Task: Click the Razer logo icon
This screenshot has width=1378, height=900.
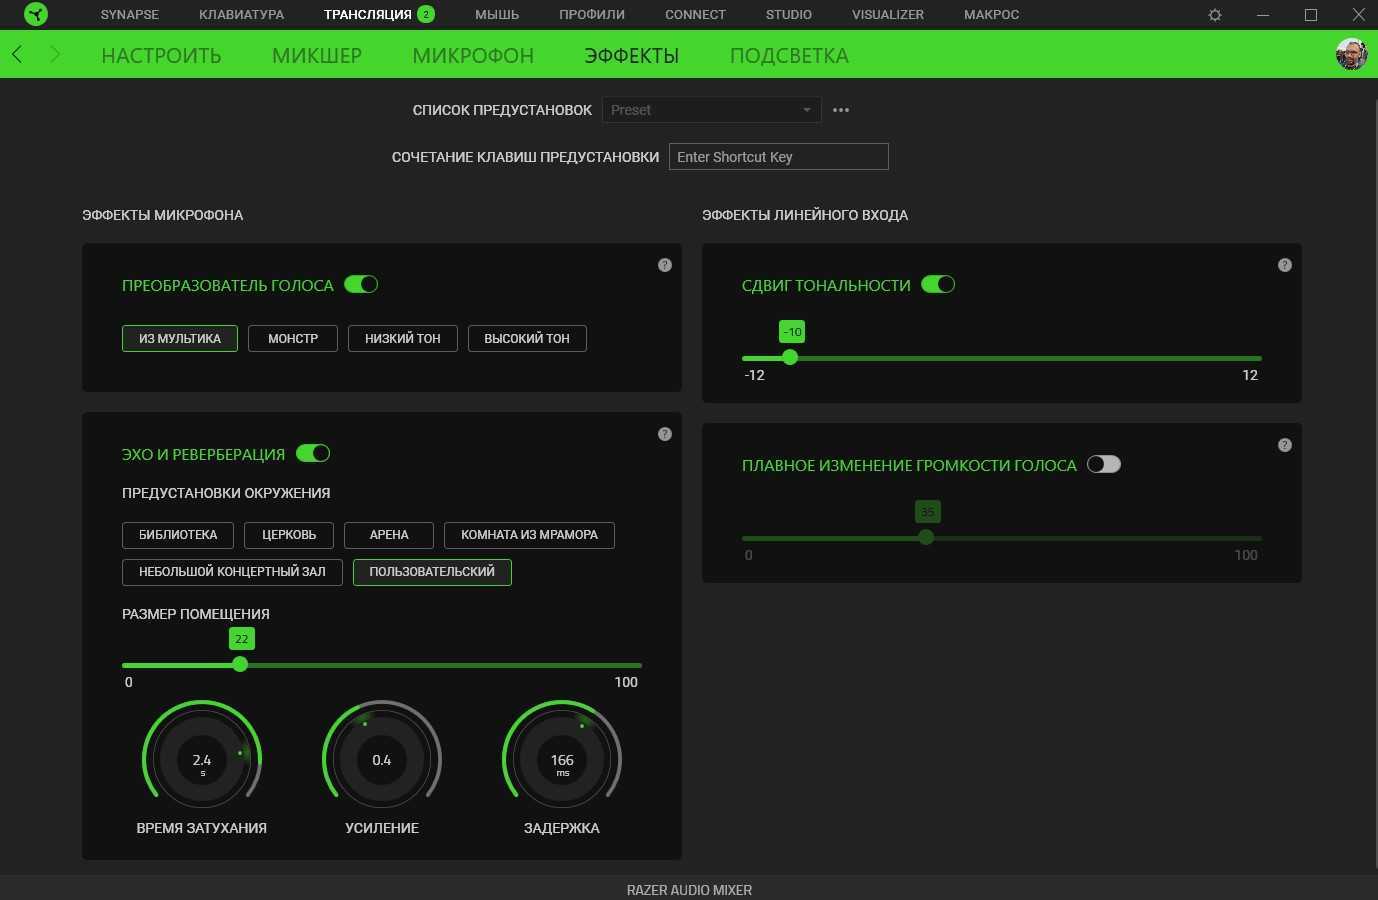Action: 36,14
